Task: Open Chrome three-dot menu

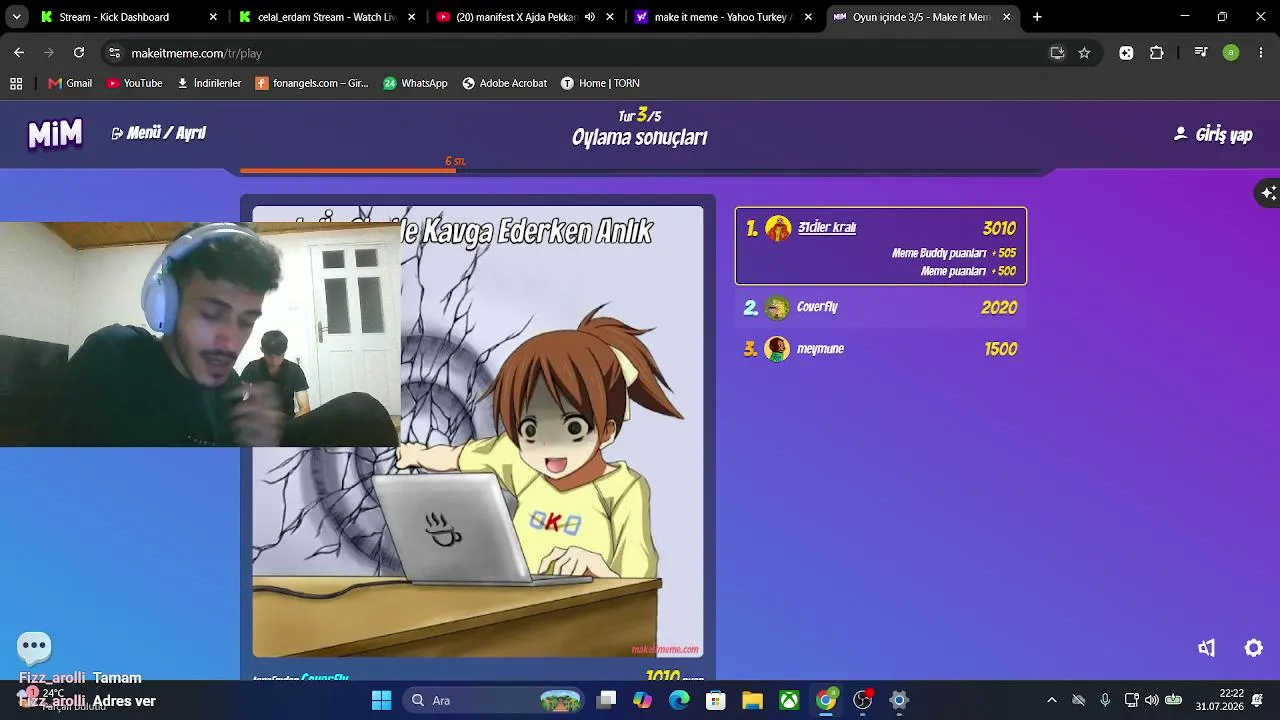Action: point(1261,53)
